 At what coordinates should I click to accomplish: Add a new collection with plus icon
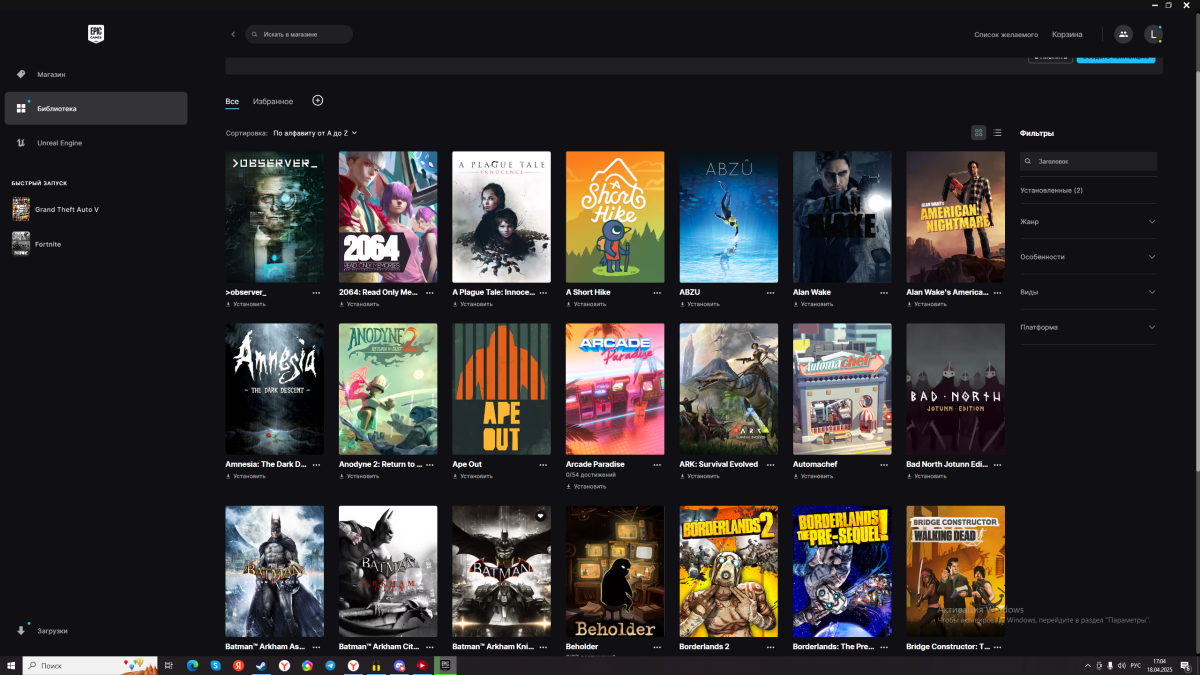(x=318, y=101)
